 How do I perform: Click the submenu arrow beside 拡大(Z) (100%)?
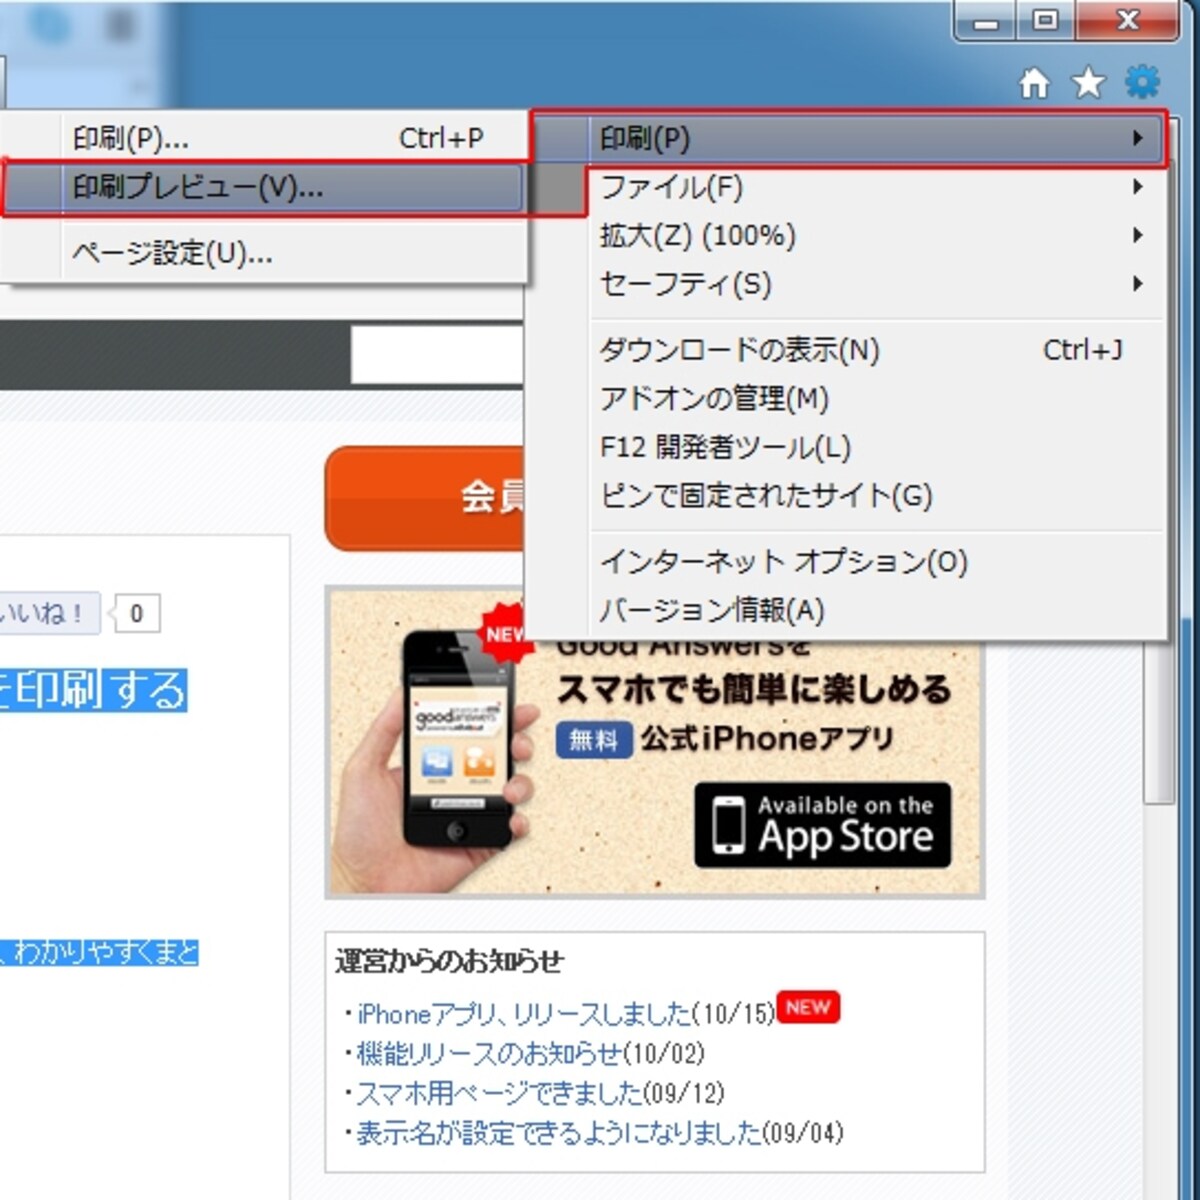click(x=1138, y=236)
